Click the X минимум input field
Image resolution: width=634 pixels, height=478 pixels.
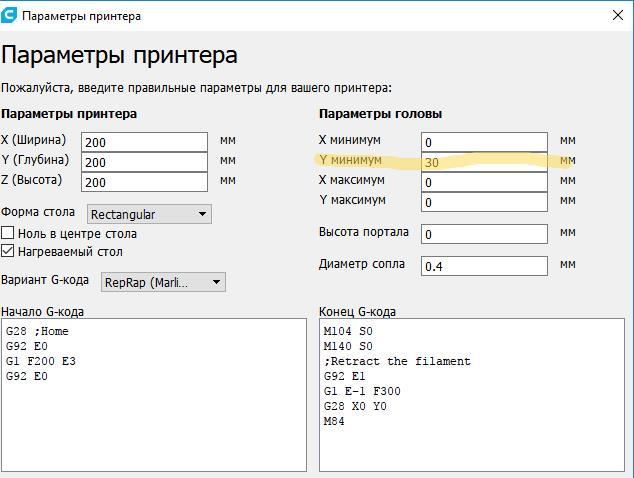pos(484,142)
